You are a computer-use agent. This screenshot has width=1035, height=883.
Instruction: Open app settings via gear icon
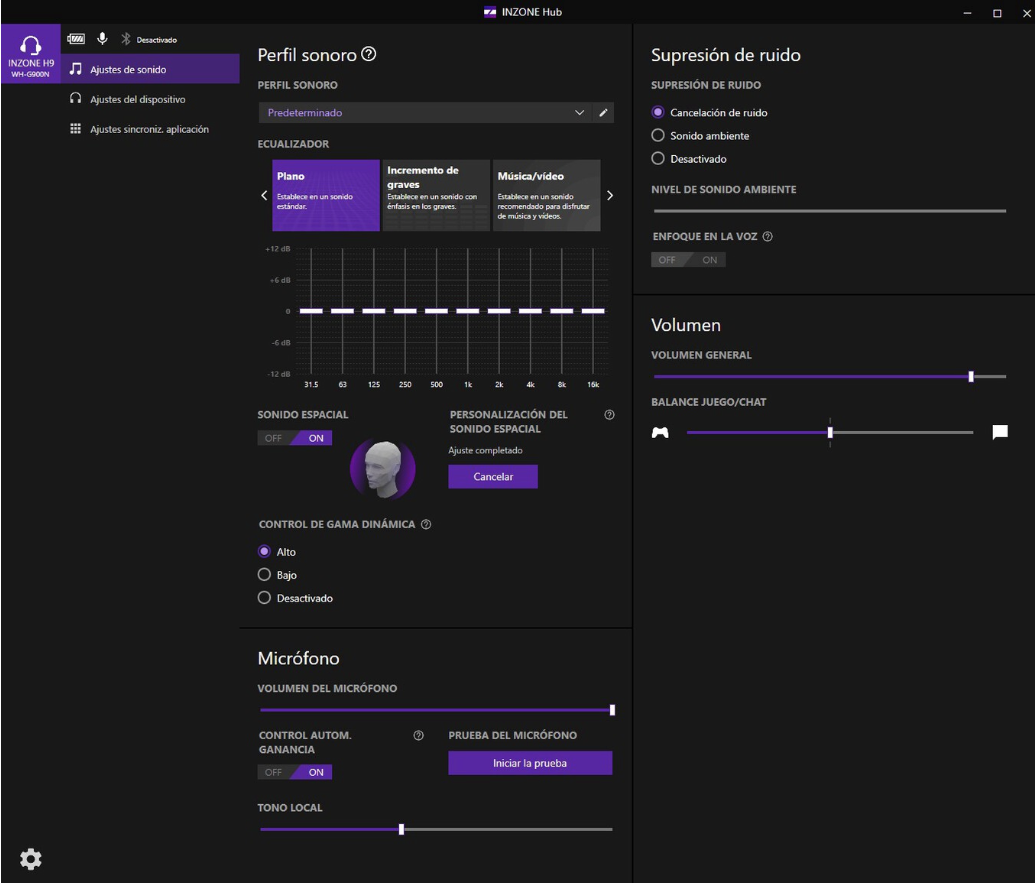point(30,859)
